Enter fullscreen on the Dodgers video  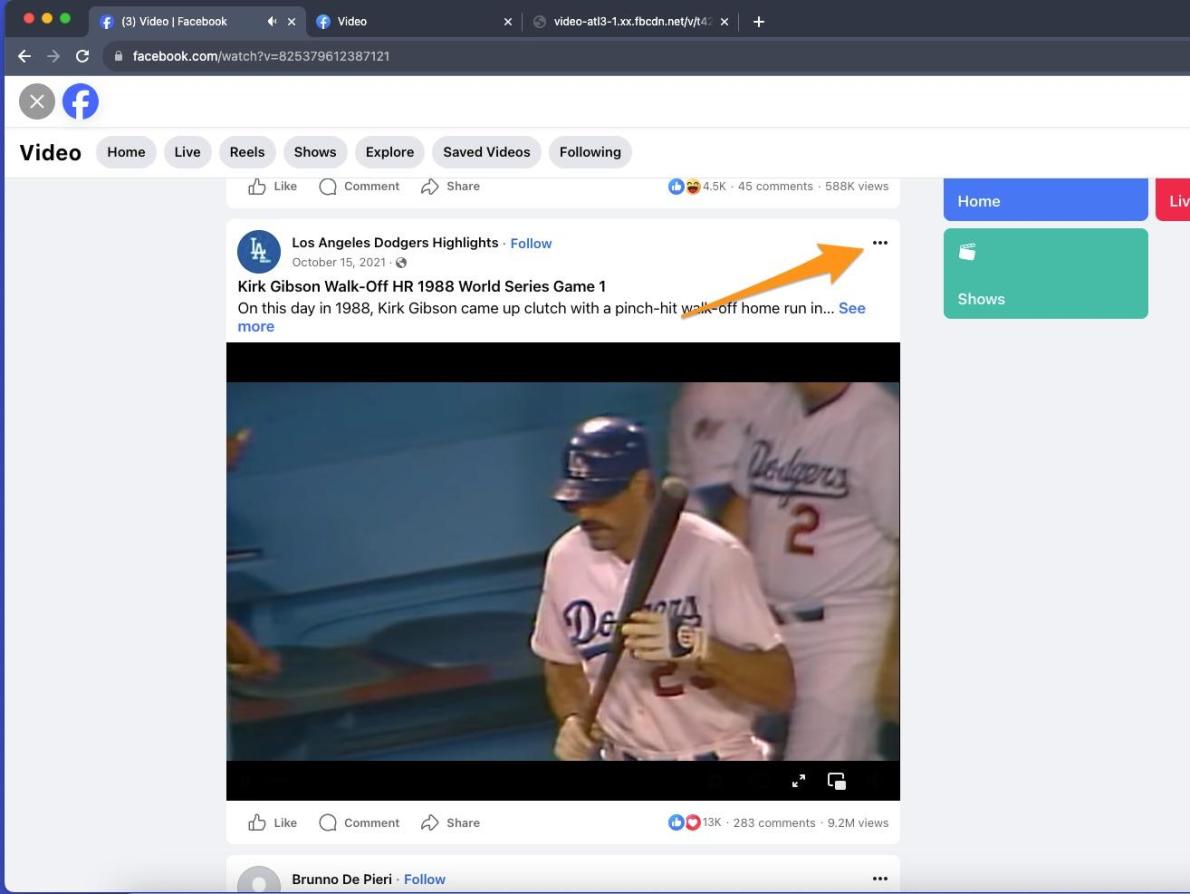(x=798, y=780)
